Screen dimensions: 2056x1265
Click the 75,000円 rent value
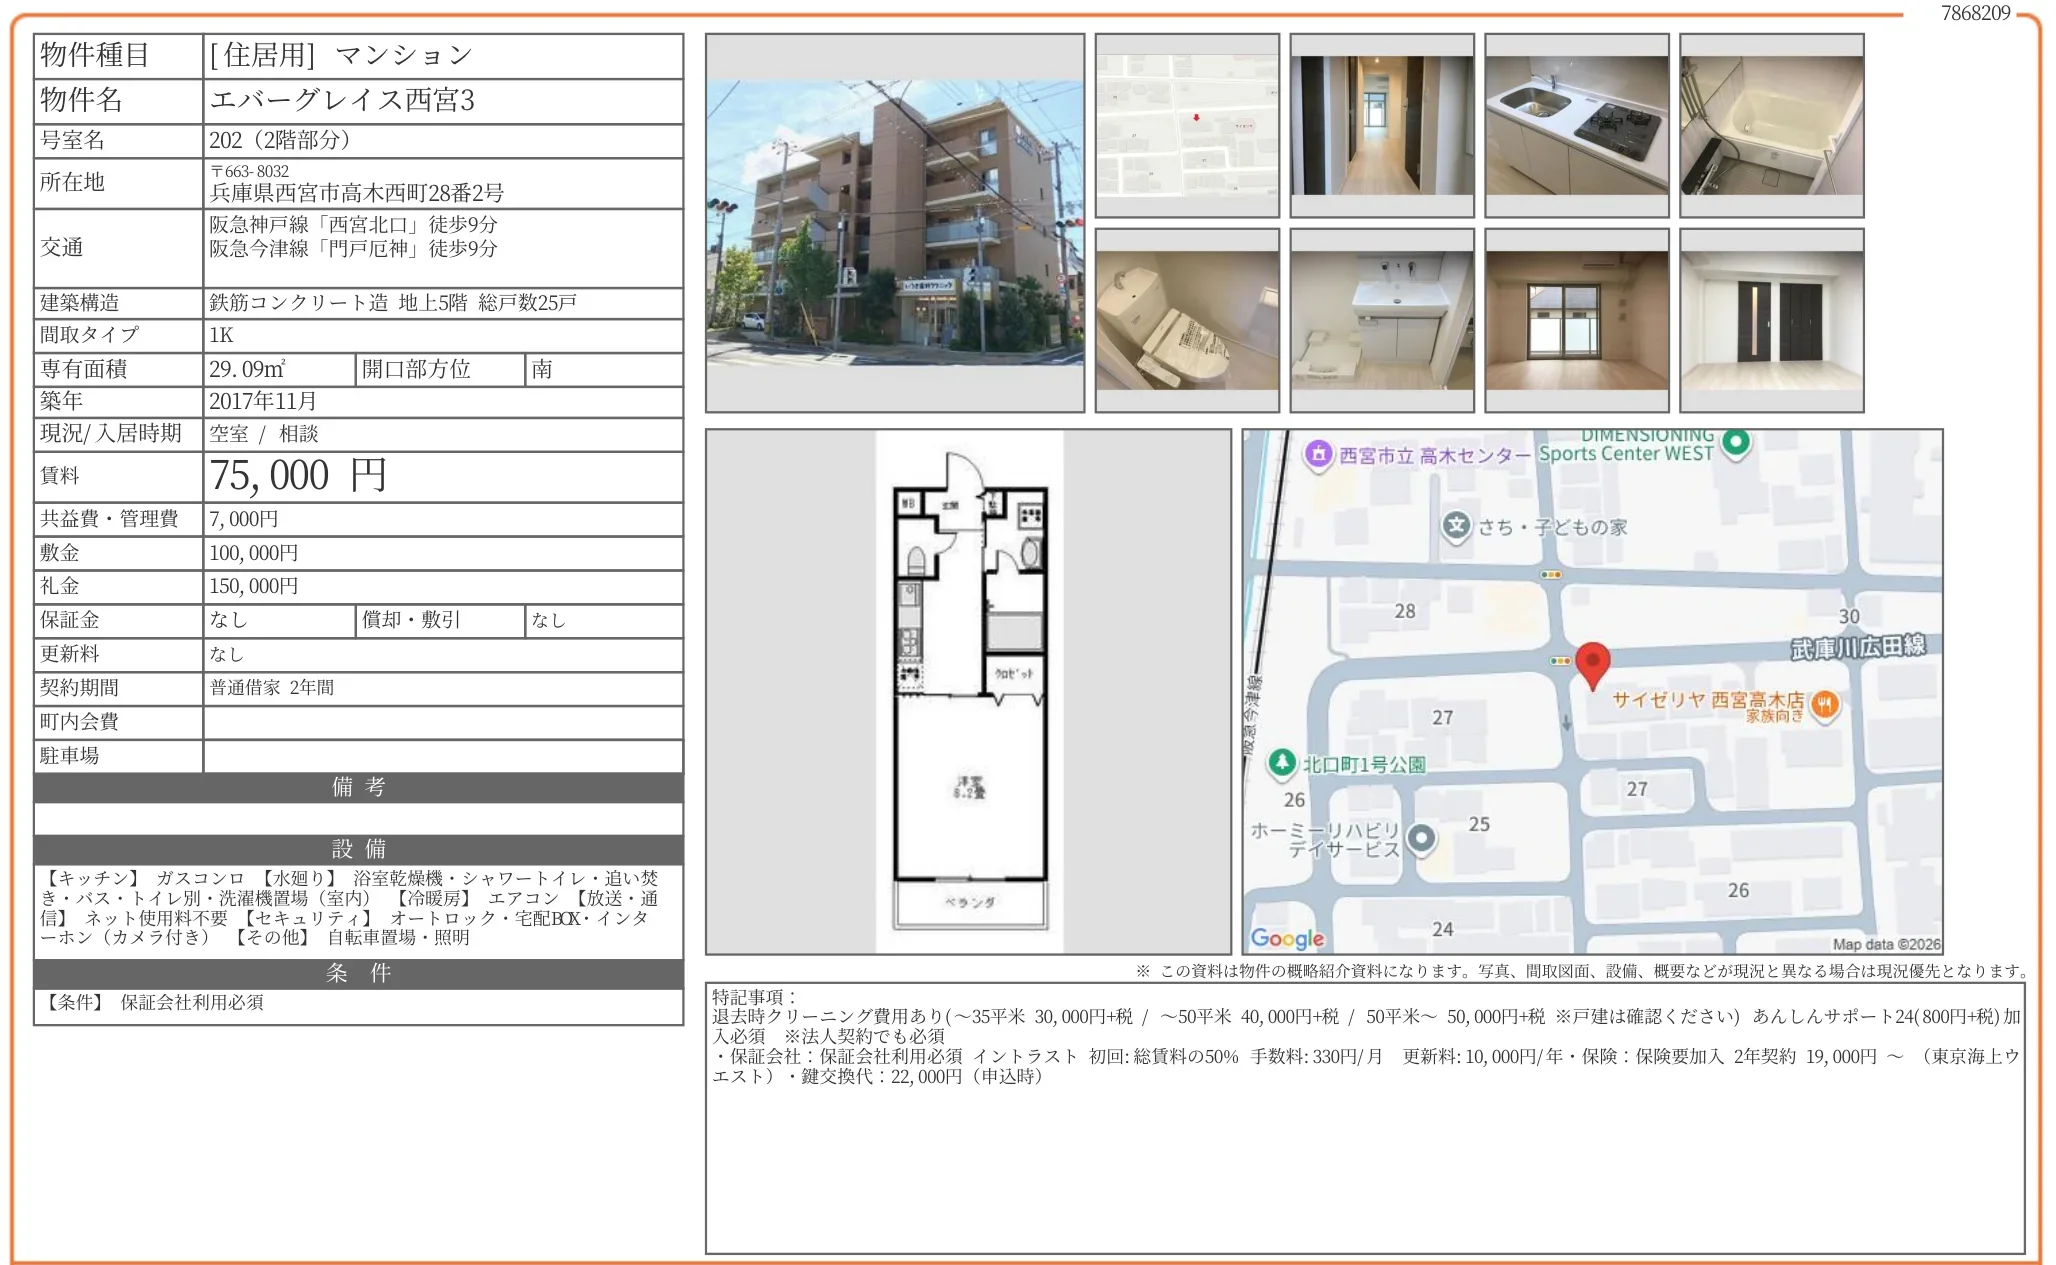click(298, 476)
